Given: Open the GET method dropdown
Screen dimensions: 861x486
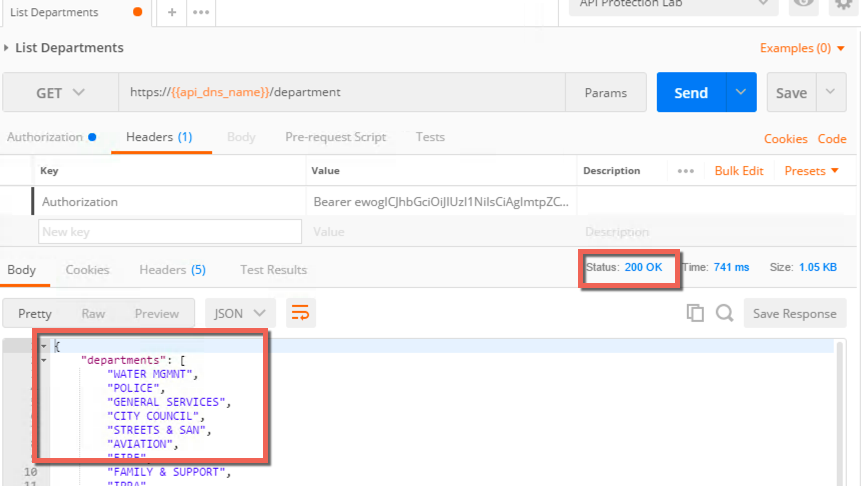Looking at the screenshot, I should coord(60,92).
